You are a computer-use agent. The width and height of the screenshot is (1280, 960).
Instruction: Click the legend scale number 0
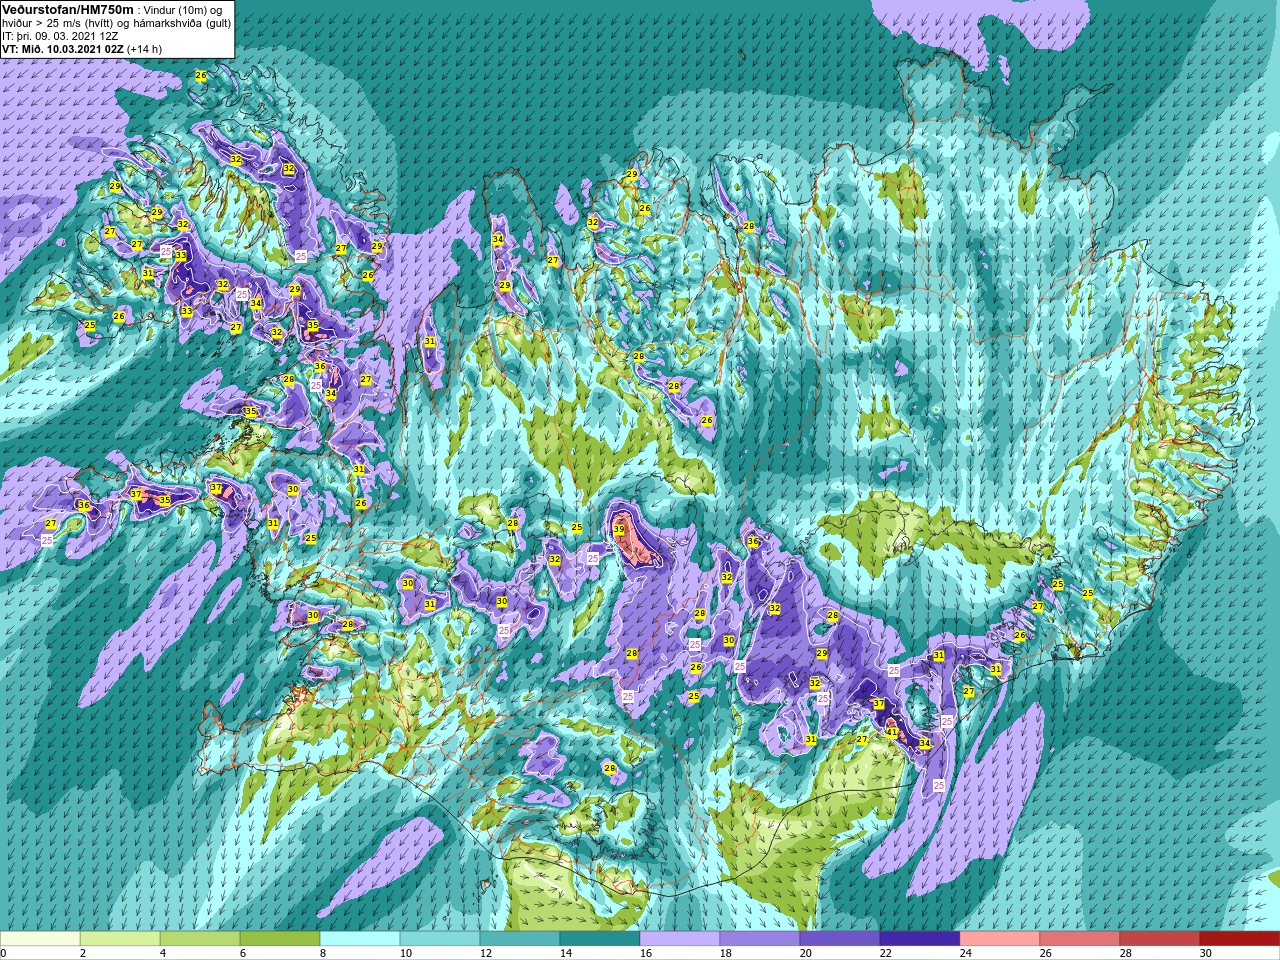click(x=3, y=953)
